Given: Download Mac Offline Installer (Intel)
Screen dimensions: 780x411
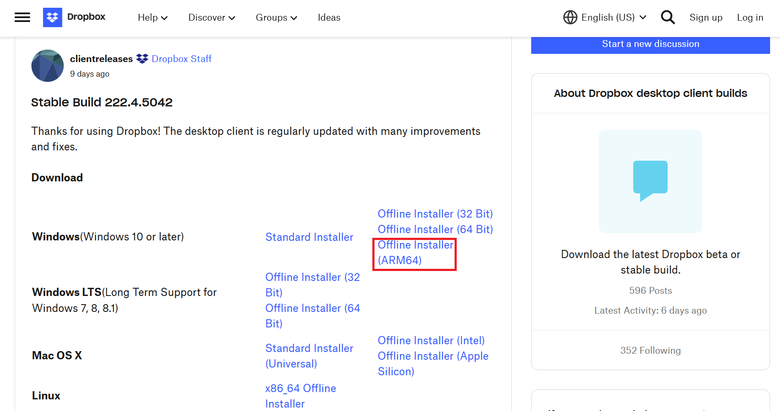Looking at the screenshot, I should click(431, 340).
